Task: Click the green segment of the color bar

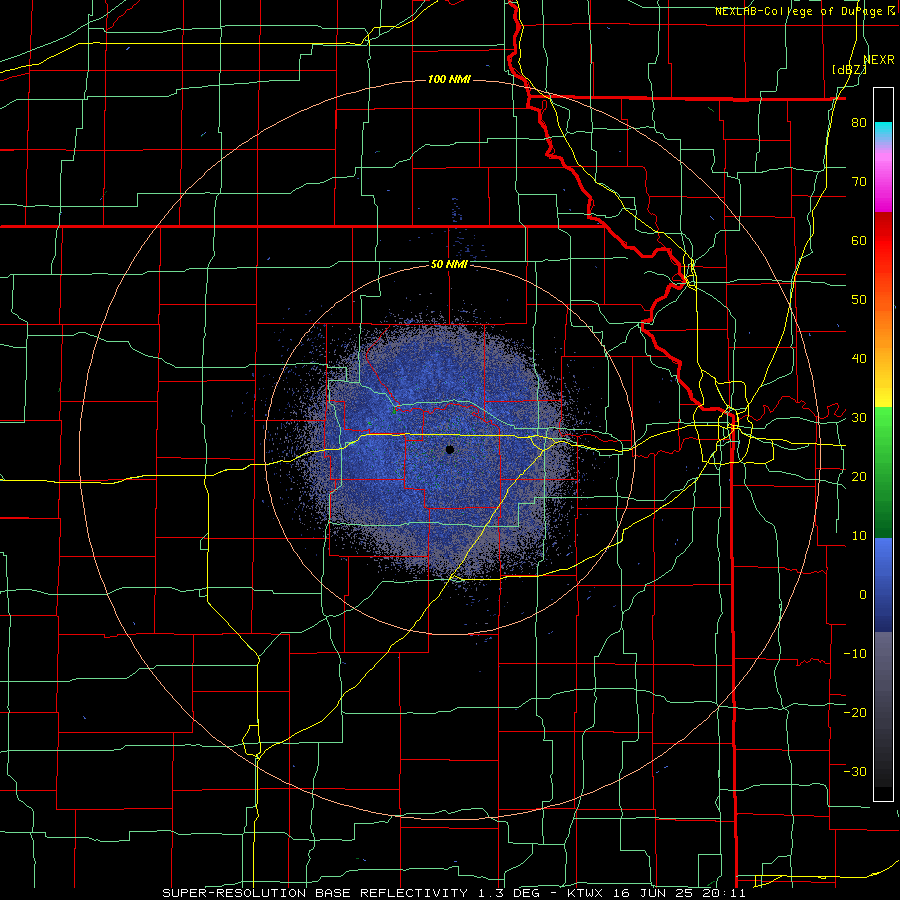Action: (883, 471)
